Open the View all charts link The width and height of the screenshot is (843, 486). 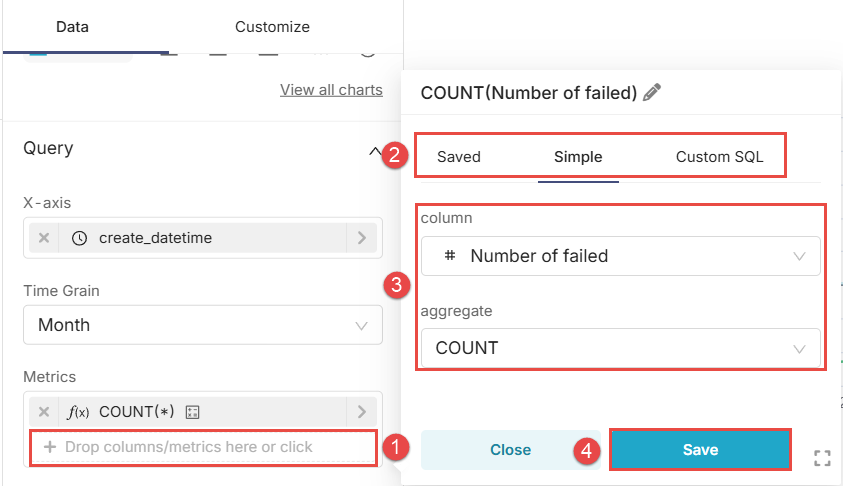[331, 90]
